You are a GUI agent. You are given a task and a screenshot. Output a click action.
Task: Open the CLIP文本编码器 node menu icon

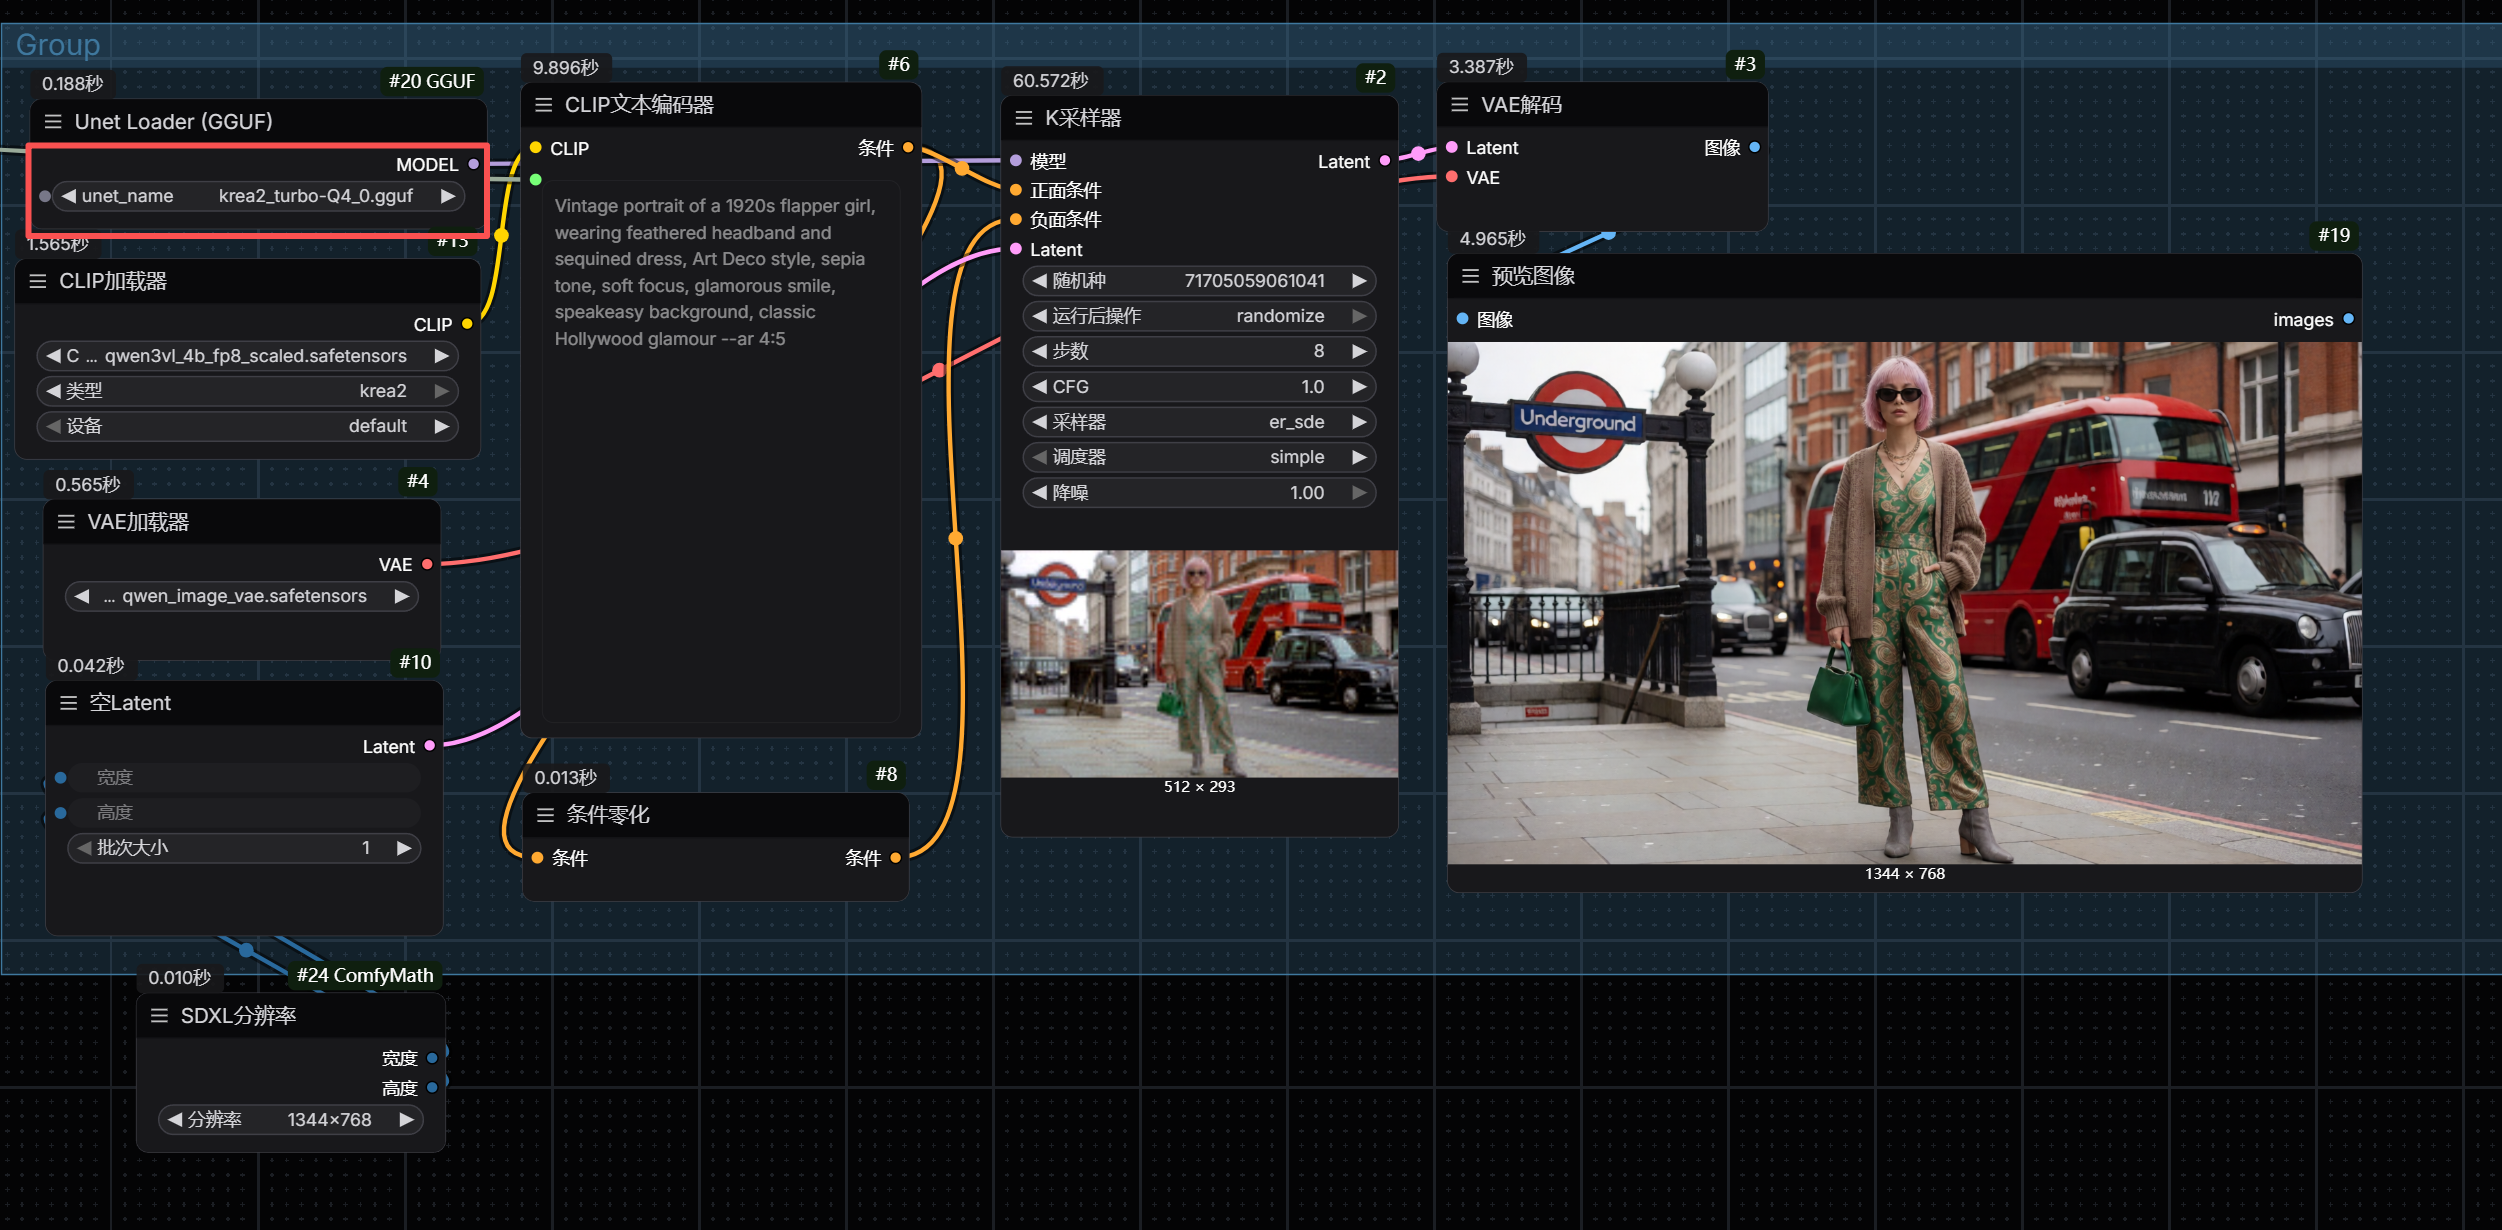pos(544,105)
